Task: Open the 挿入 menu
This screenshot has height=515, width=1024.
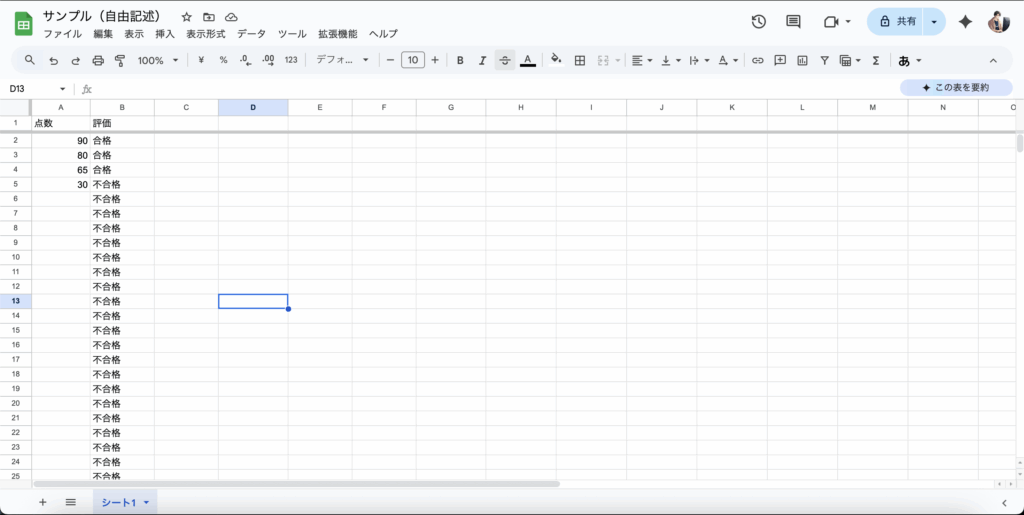Action: point(165,34)
